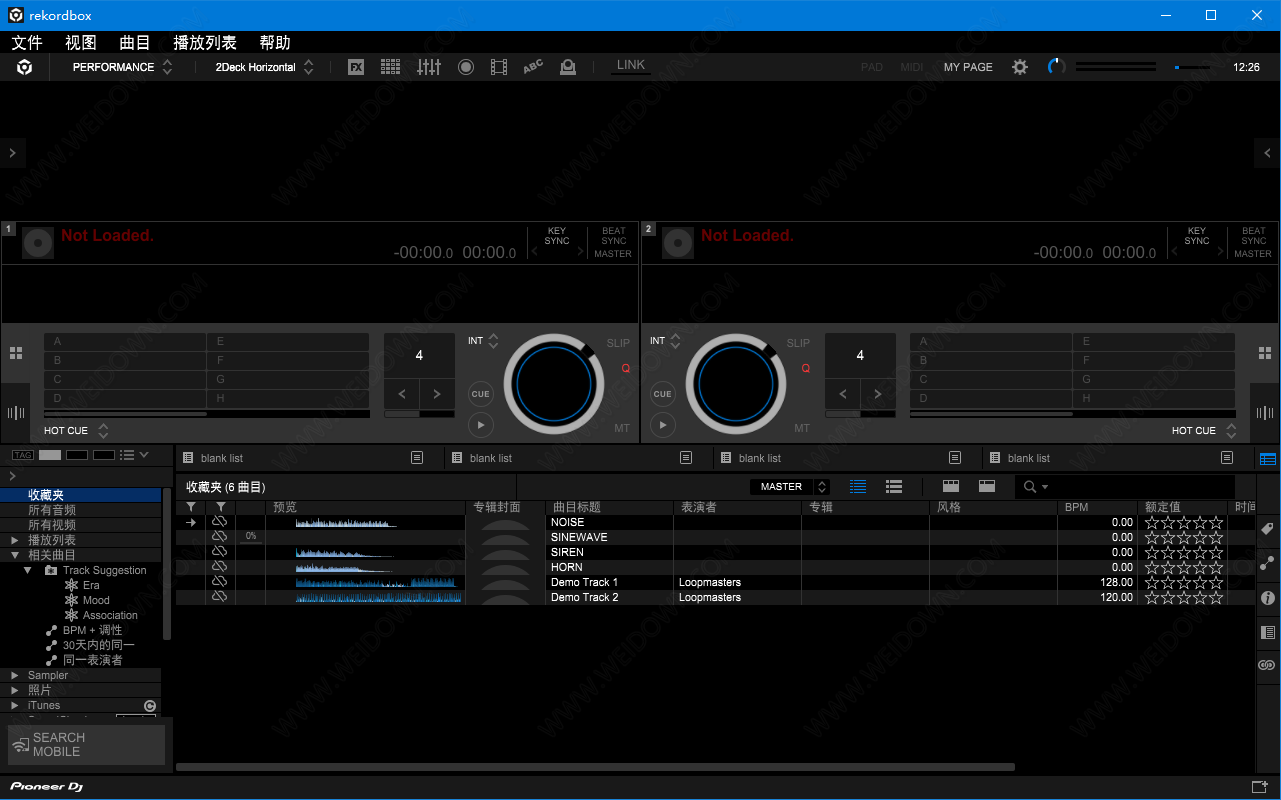
Task: Click the CUE button on deck 1
Action: click(x=481, y=394)
